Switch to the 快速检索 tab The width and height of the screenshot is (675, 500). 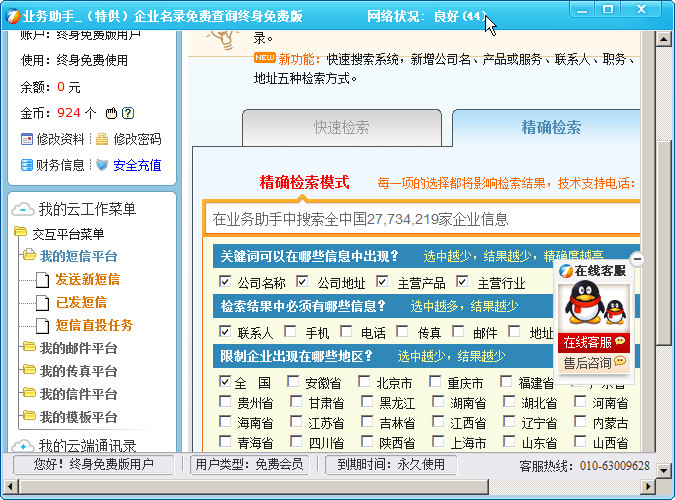tap(342, 127)
